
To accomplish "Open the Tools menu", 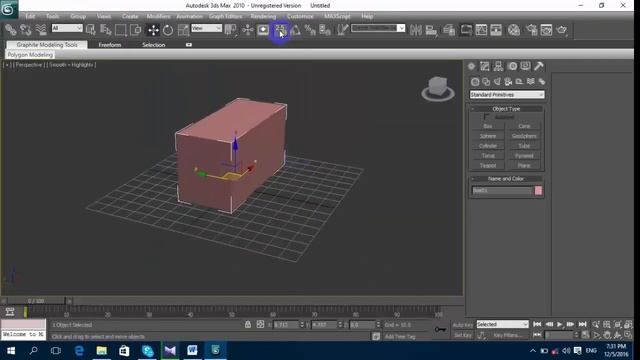I will pos(52,16).
